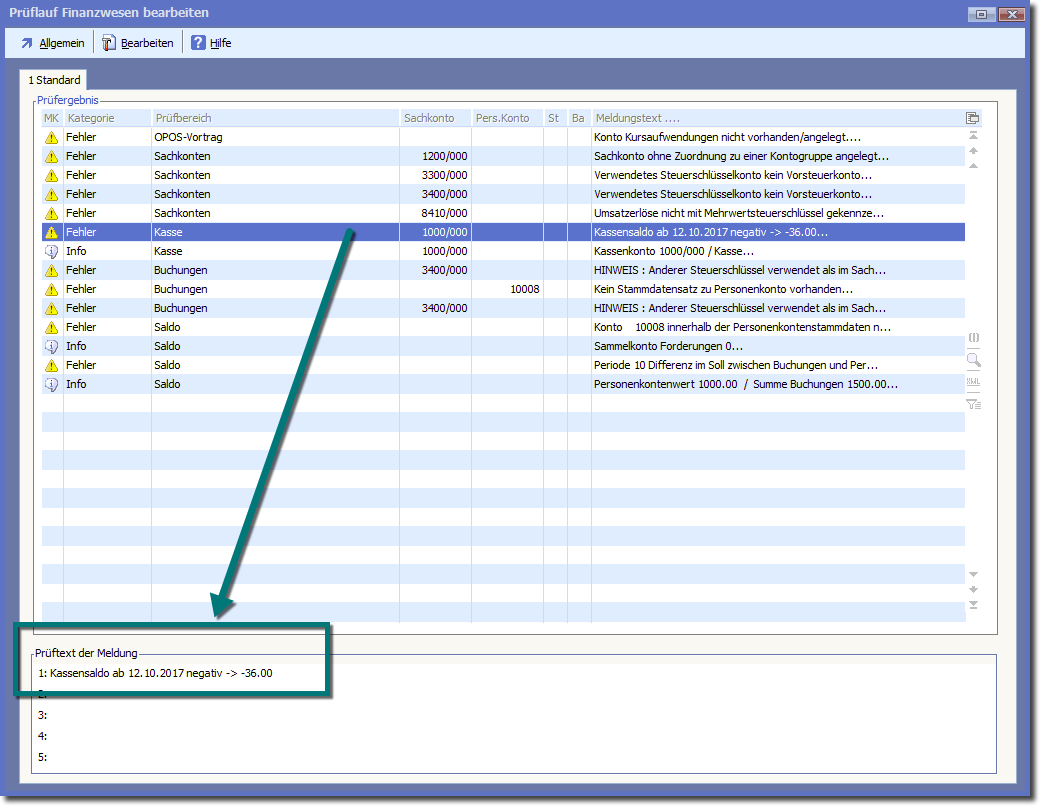This screenshot has height=806, width=1040.
Task: Click the XML export icon
Action: coord(973,382)
